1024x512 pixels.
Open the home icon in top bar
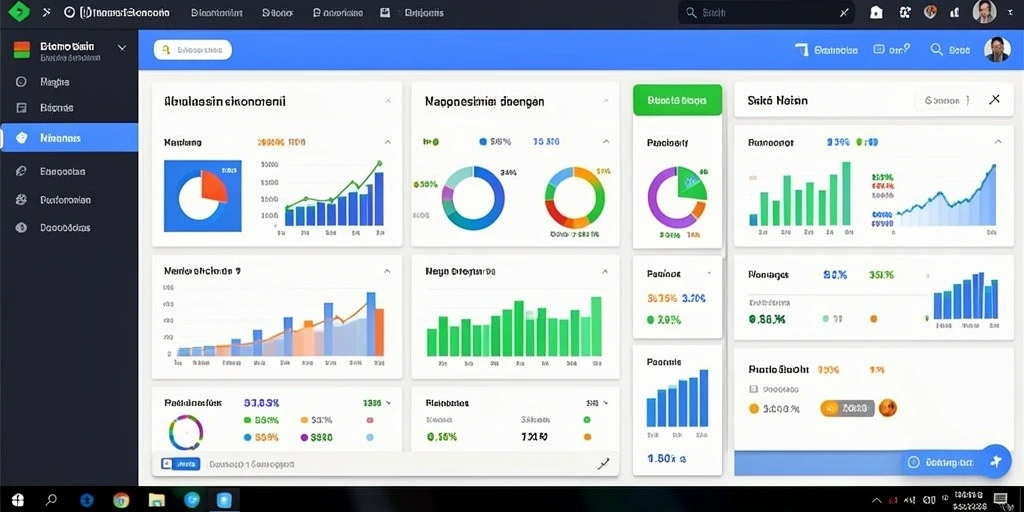click(876, 12)
